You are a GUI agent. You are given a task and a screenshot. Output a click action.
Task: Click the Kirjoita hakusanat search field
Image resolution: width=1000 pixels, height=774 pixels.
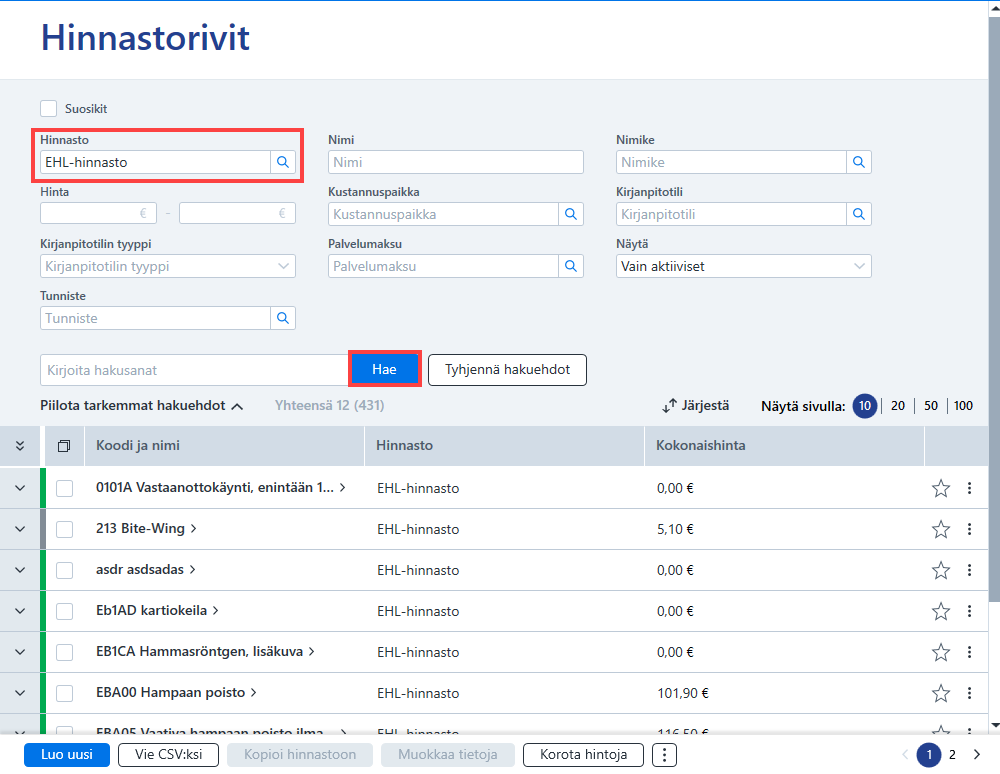pos(195,370)
